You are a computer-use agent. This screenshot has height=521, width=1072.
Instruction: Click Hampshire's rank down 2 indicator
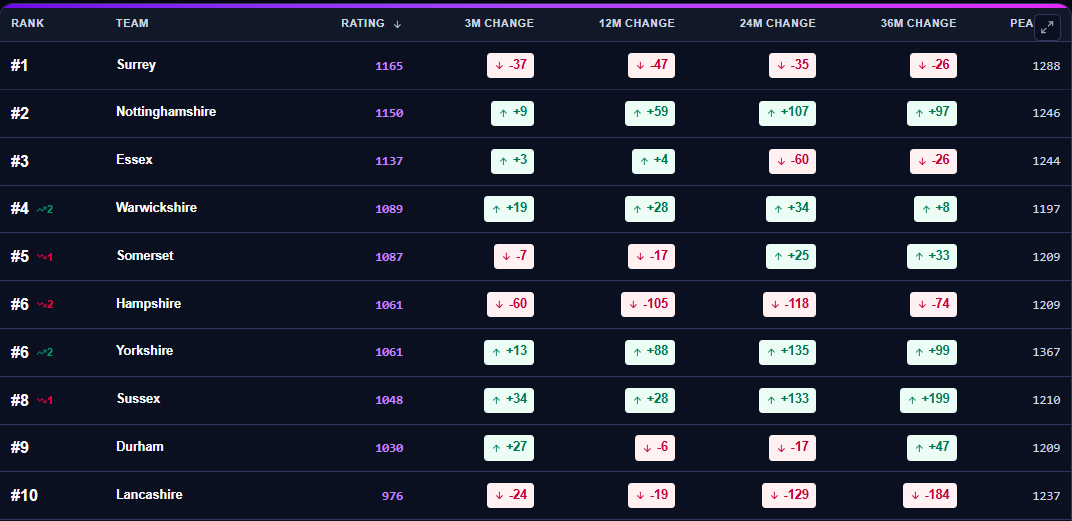point(44,305)
